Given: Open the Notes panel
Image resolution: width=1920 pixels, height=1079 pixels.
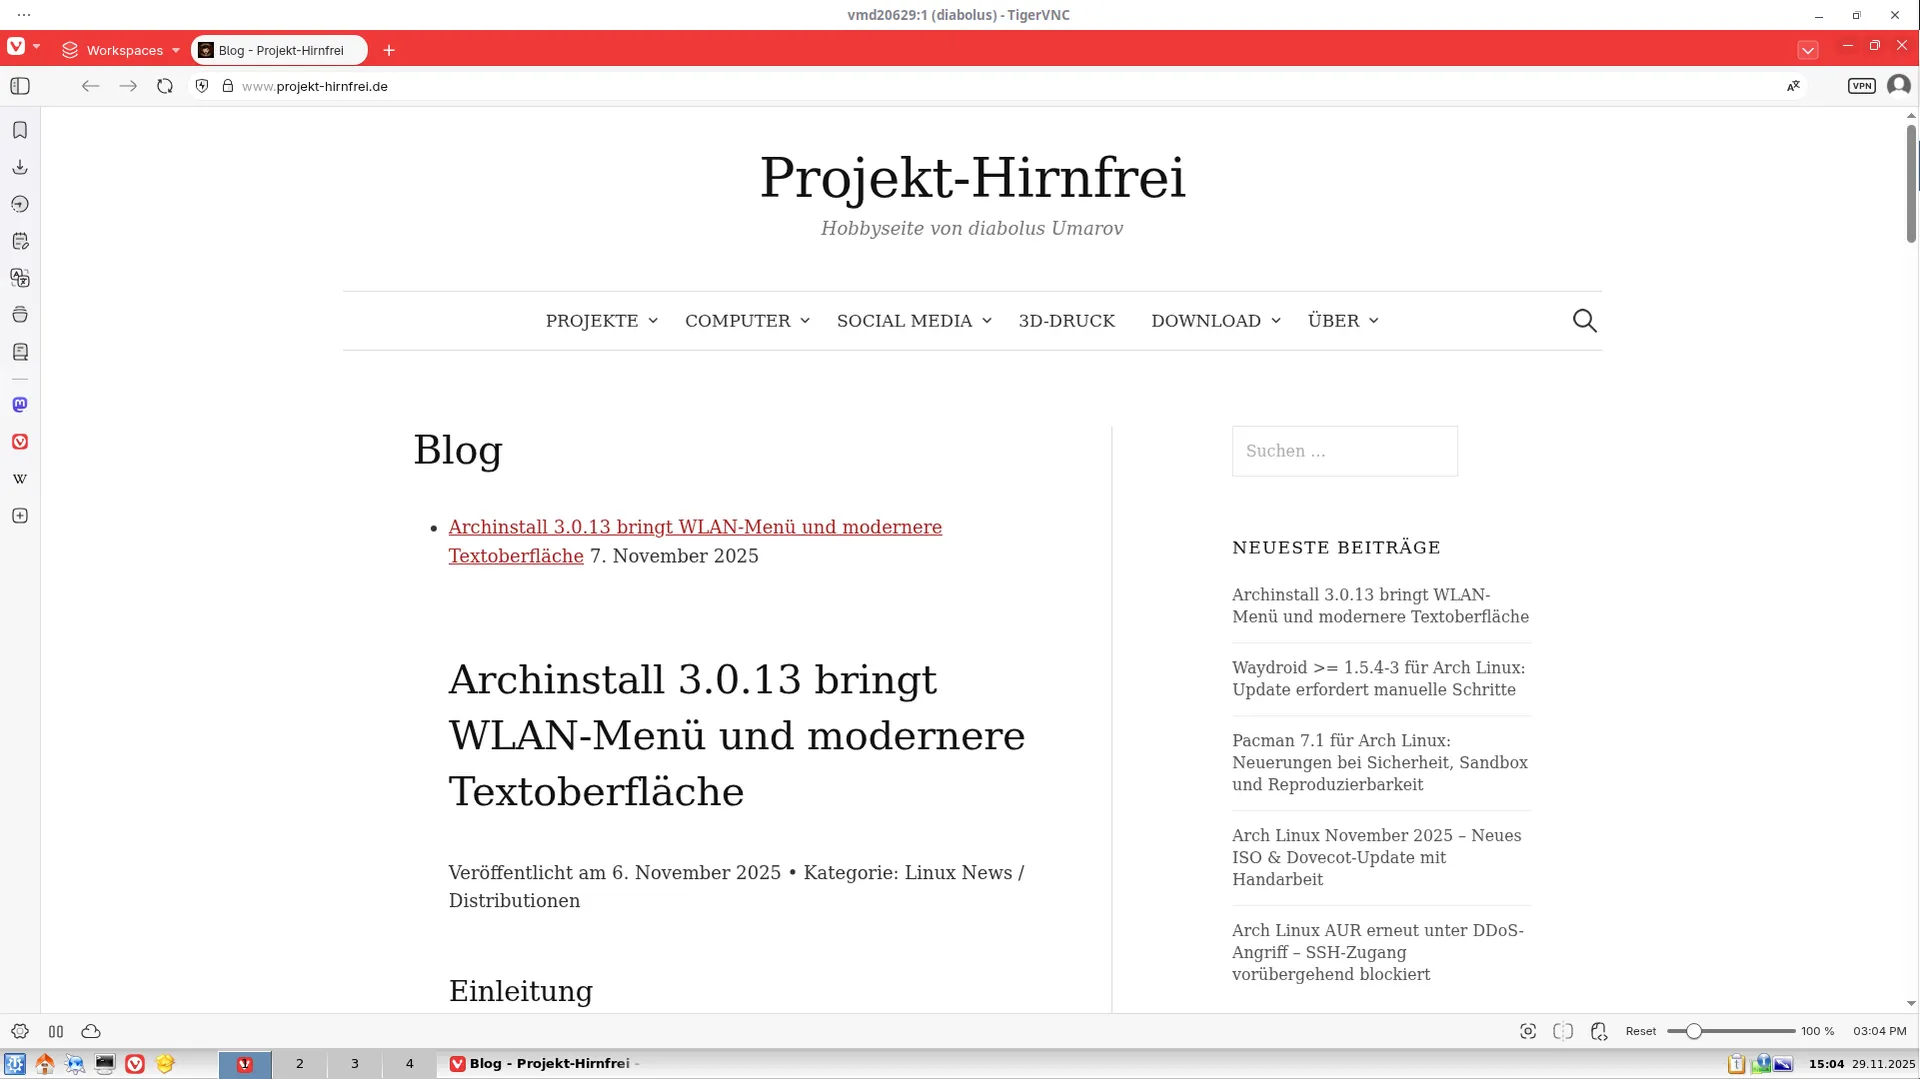Looking at the screenshot, I should 20,241.
